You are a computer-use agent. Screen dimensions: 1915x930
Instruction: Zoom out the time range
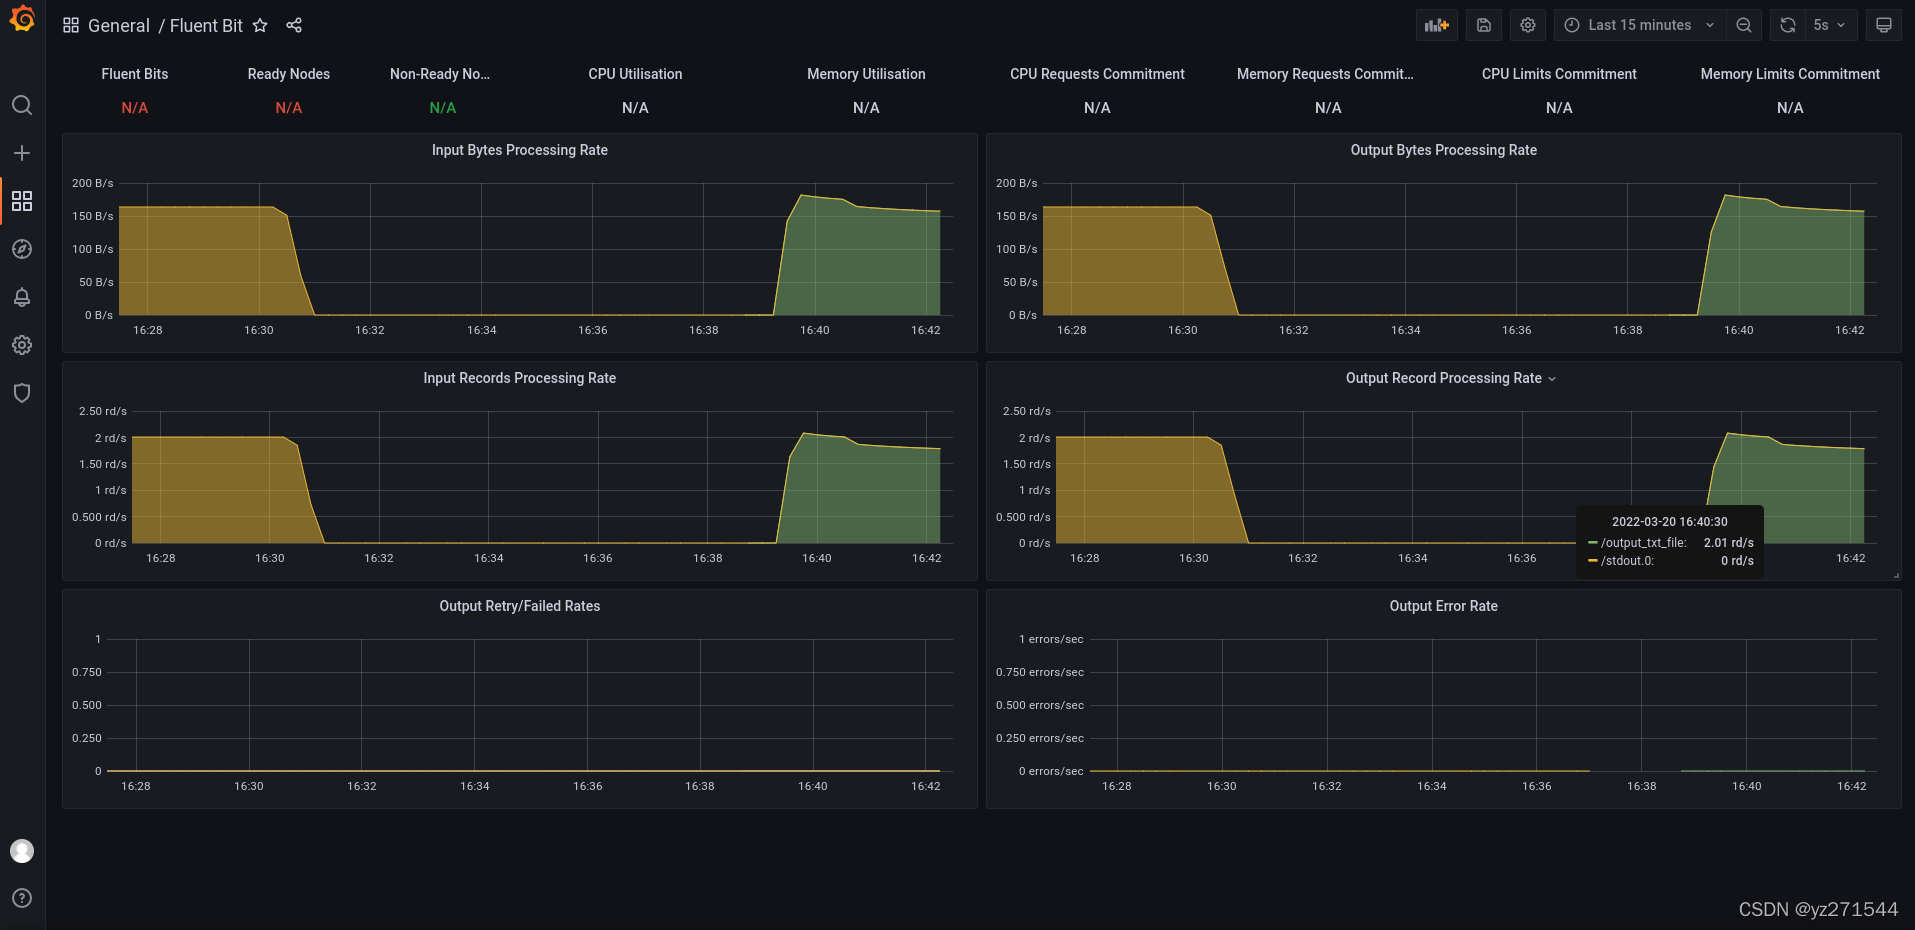1744,25
